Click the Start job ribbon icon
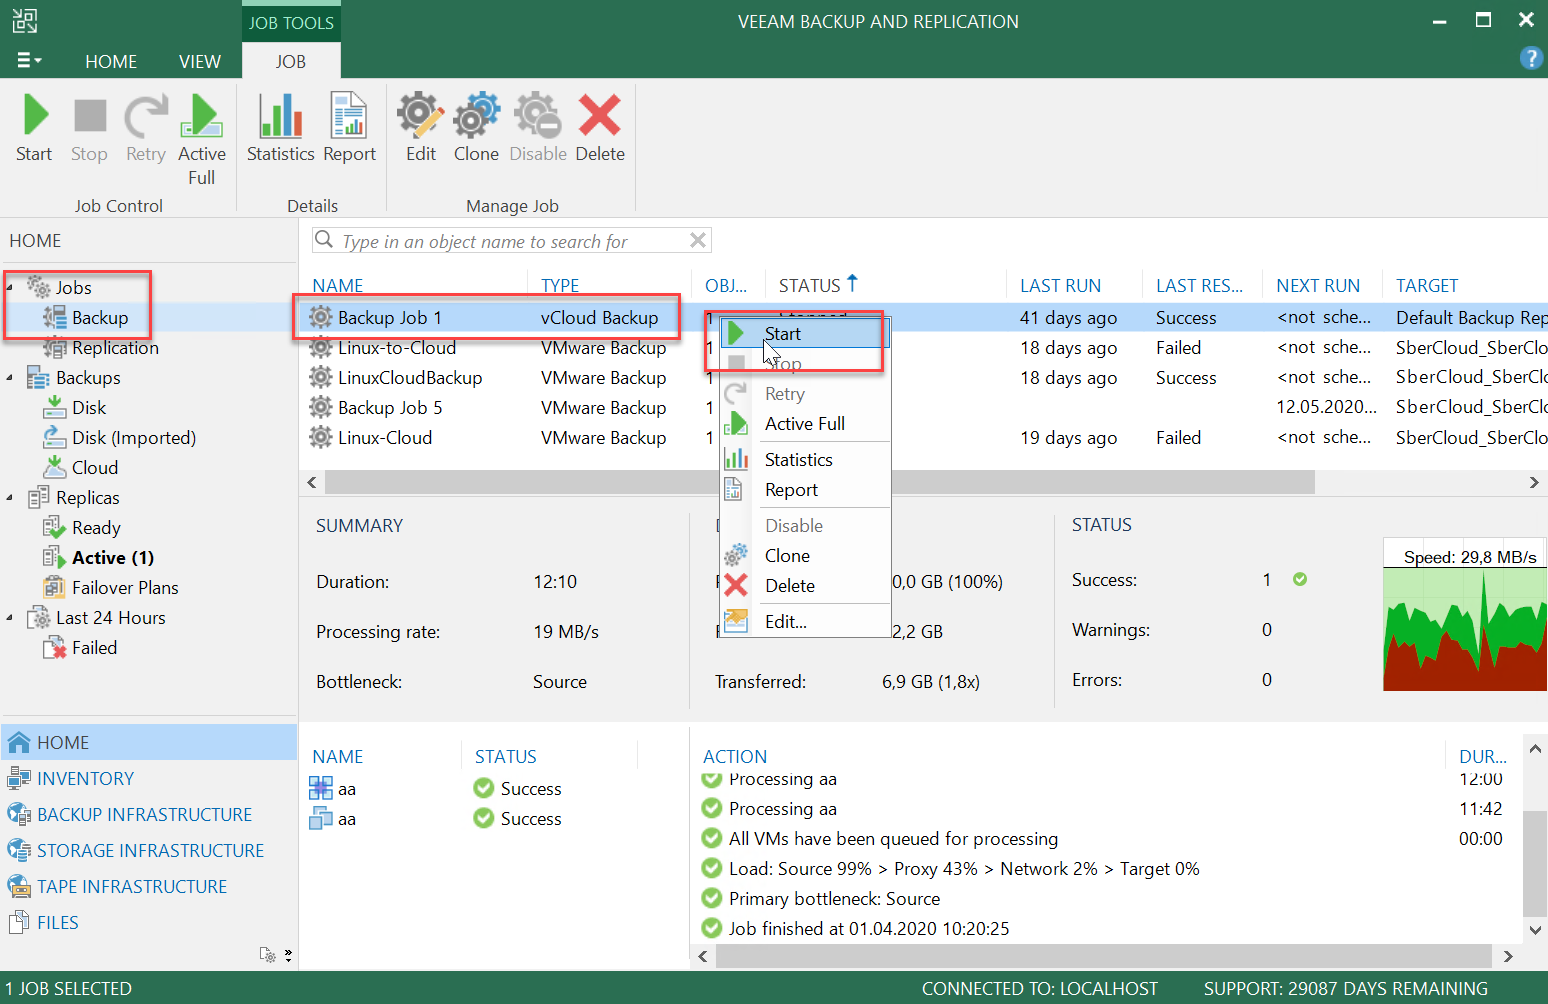Viewport: 1548px width, 1004px height. 35,116
